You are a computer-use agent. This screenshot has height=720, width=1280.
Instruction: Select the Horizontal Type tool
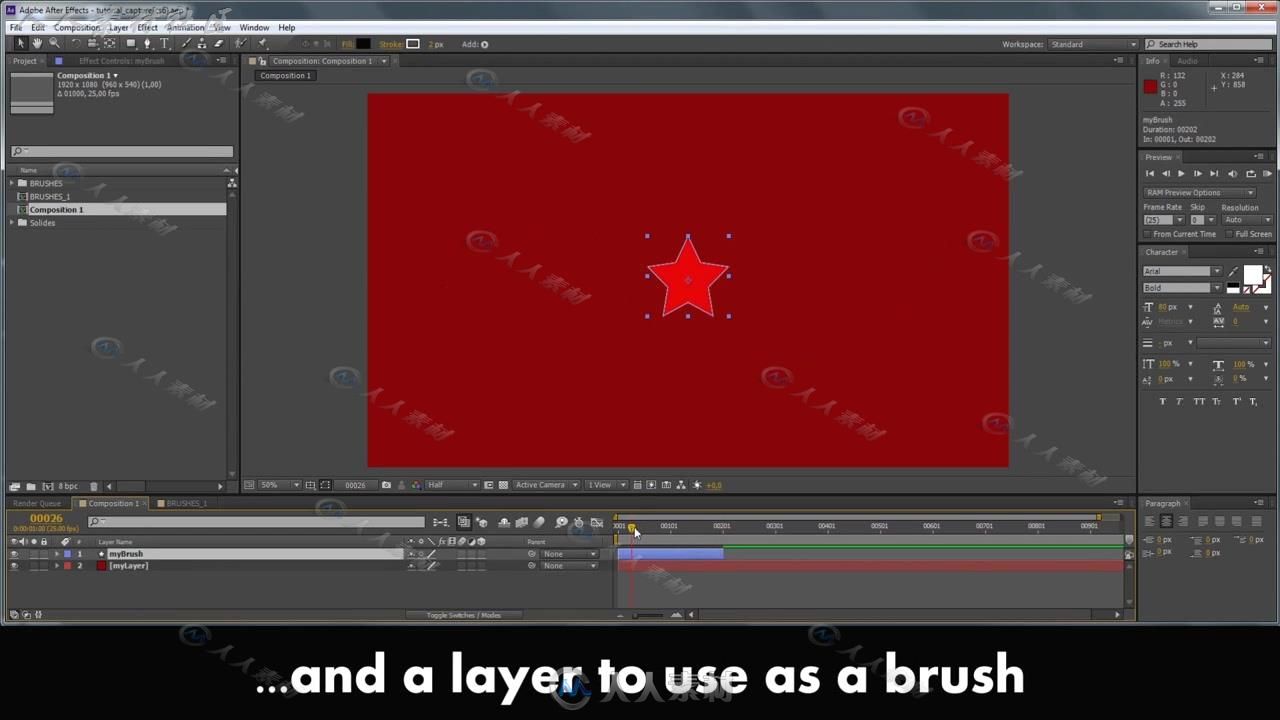pos(164,44)
